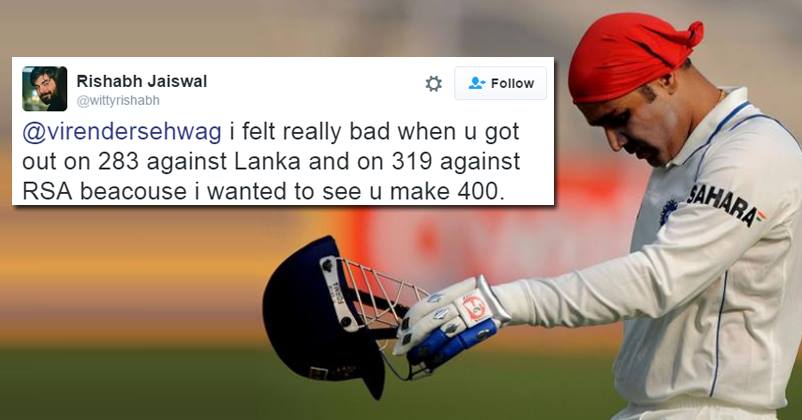Open the gear settings icon on tweet
The height and width of the screenshot is (420, 802).
(x=433, y=83)
